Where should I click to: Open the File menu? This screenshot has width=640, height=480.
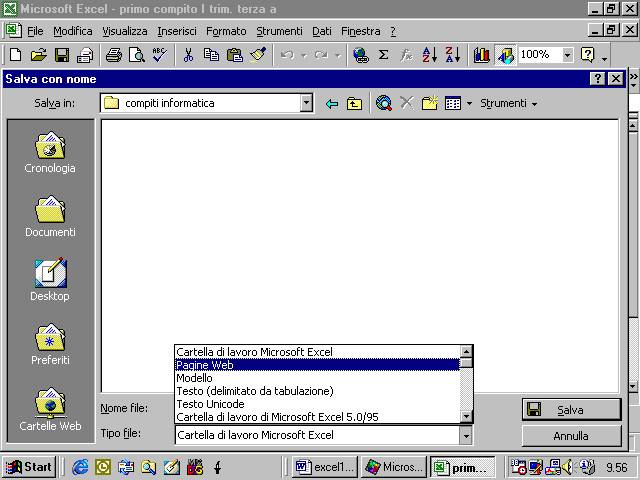pos(35,31)
